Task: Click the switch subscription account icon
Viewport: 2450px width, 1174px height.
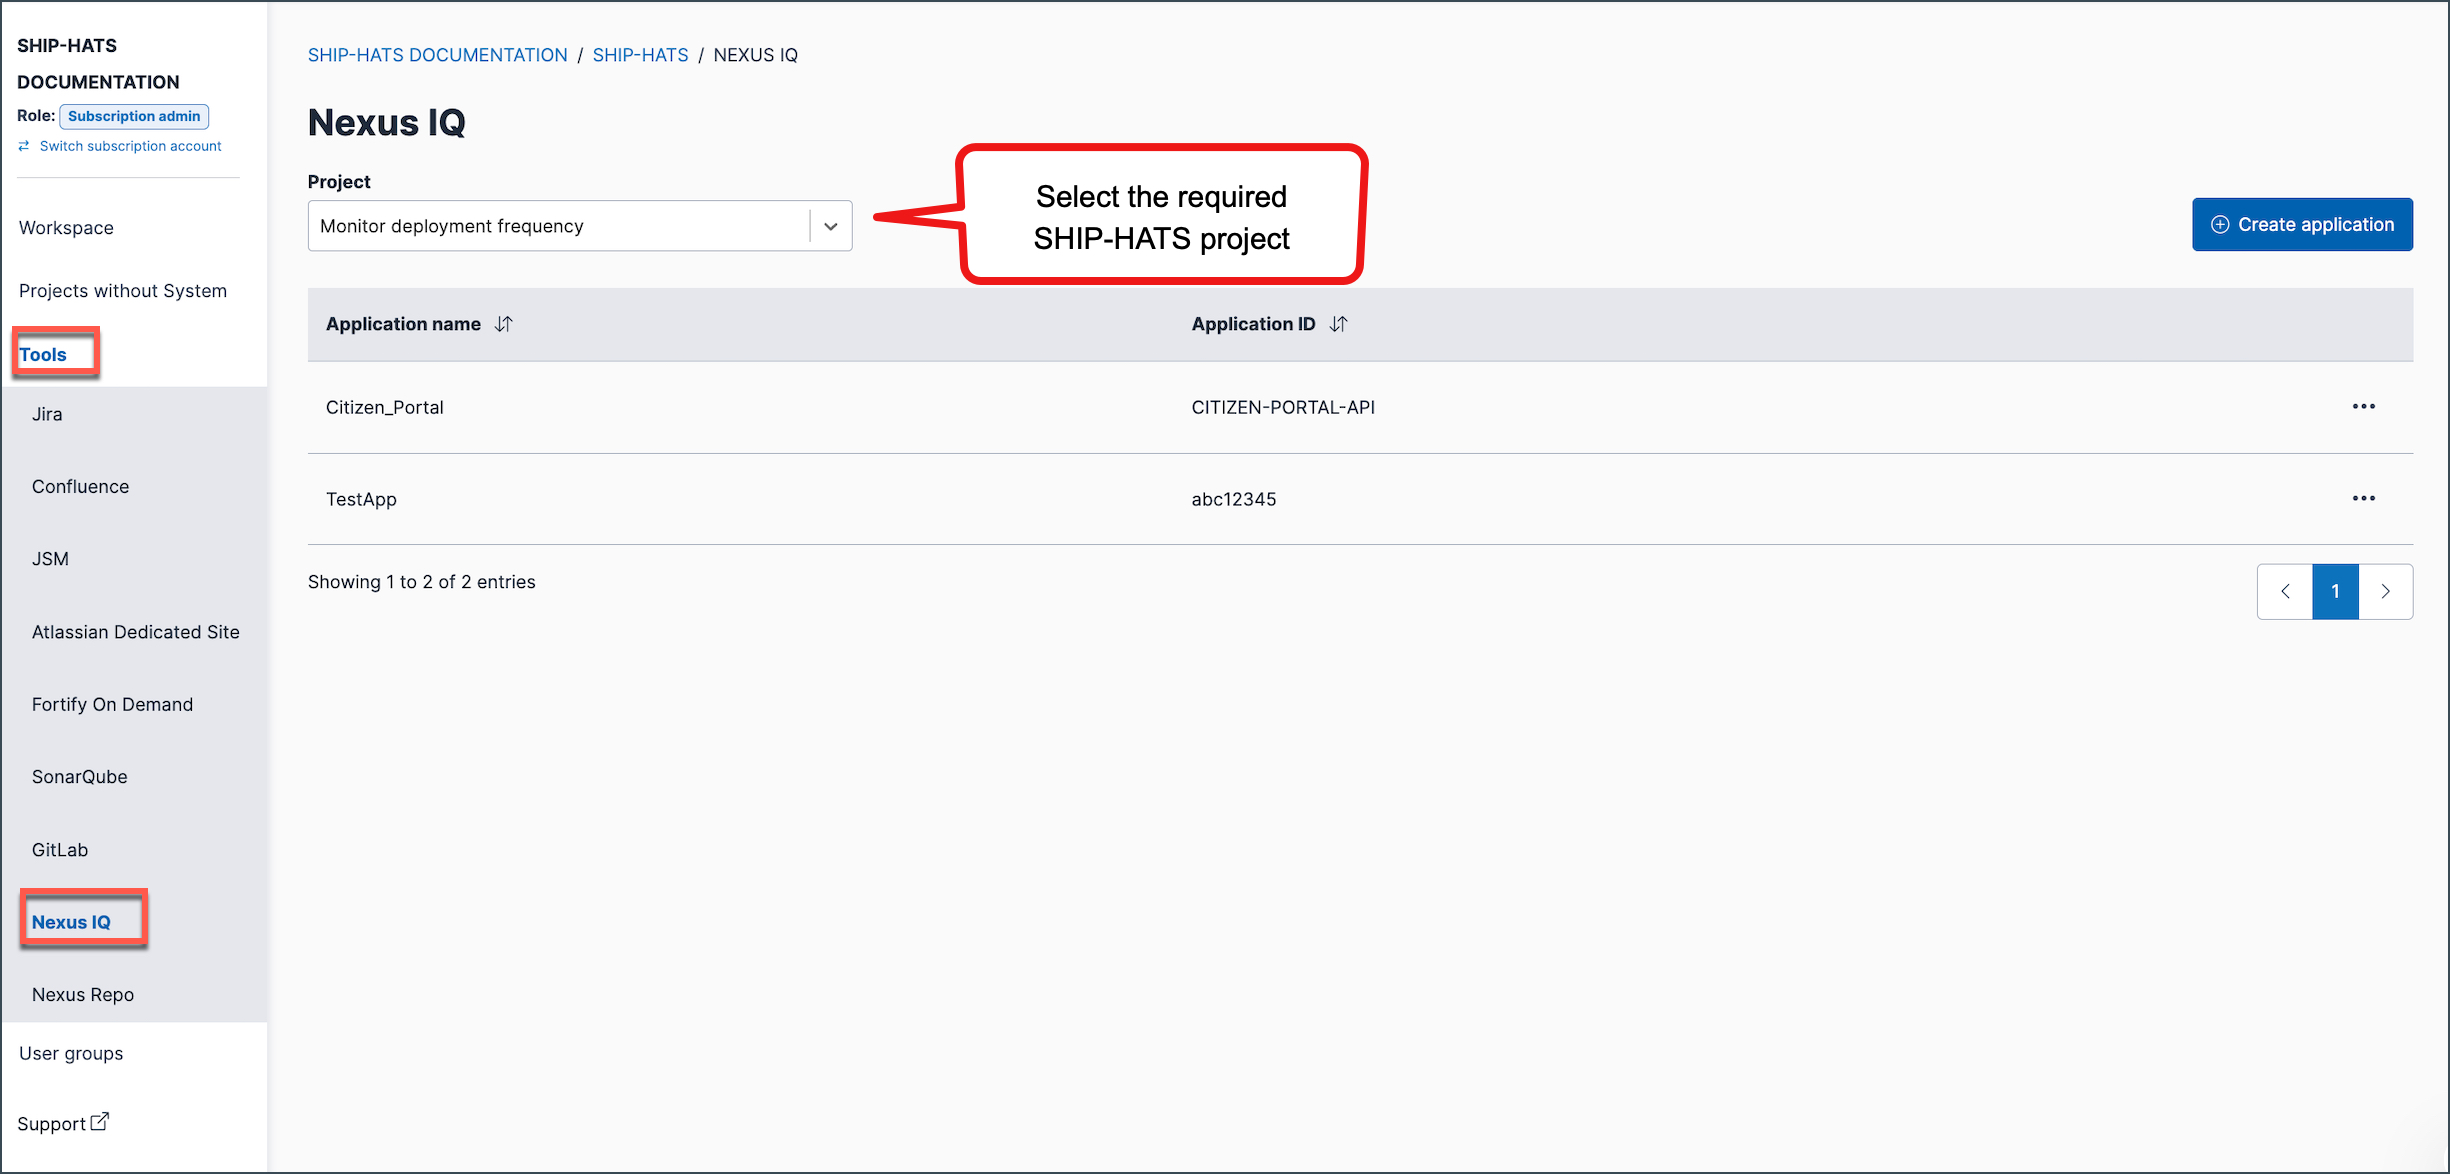Action: click(x=24, y=146)
